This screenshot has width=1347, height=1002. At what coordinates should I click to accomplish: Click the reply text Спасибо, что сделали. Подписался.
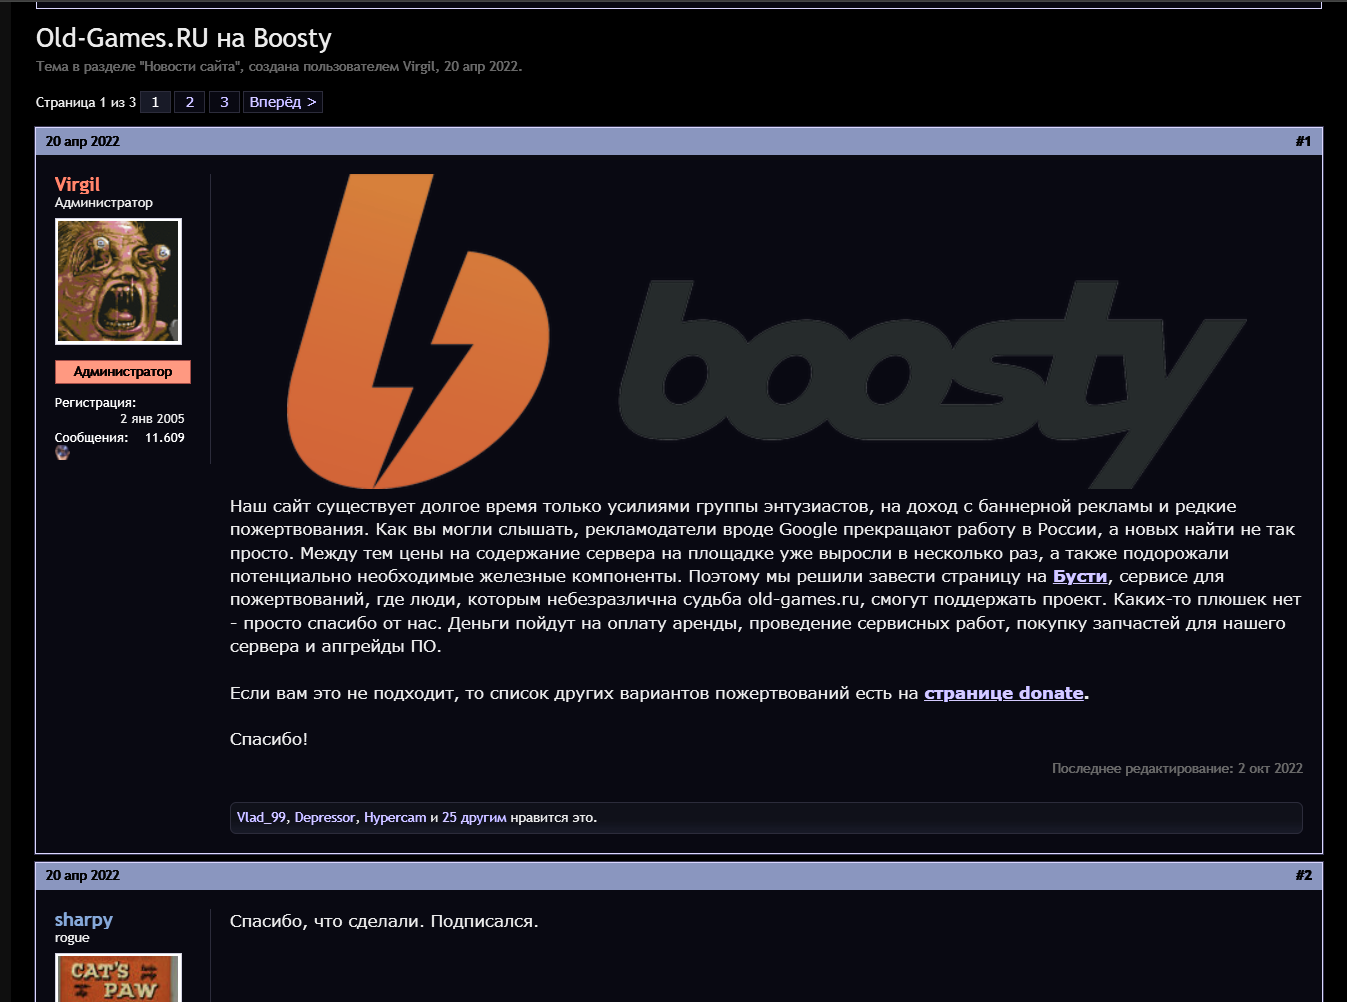[x=384, y=921]
